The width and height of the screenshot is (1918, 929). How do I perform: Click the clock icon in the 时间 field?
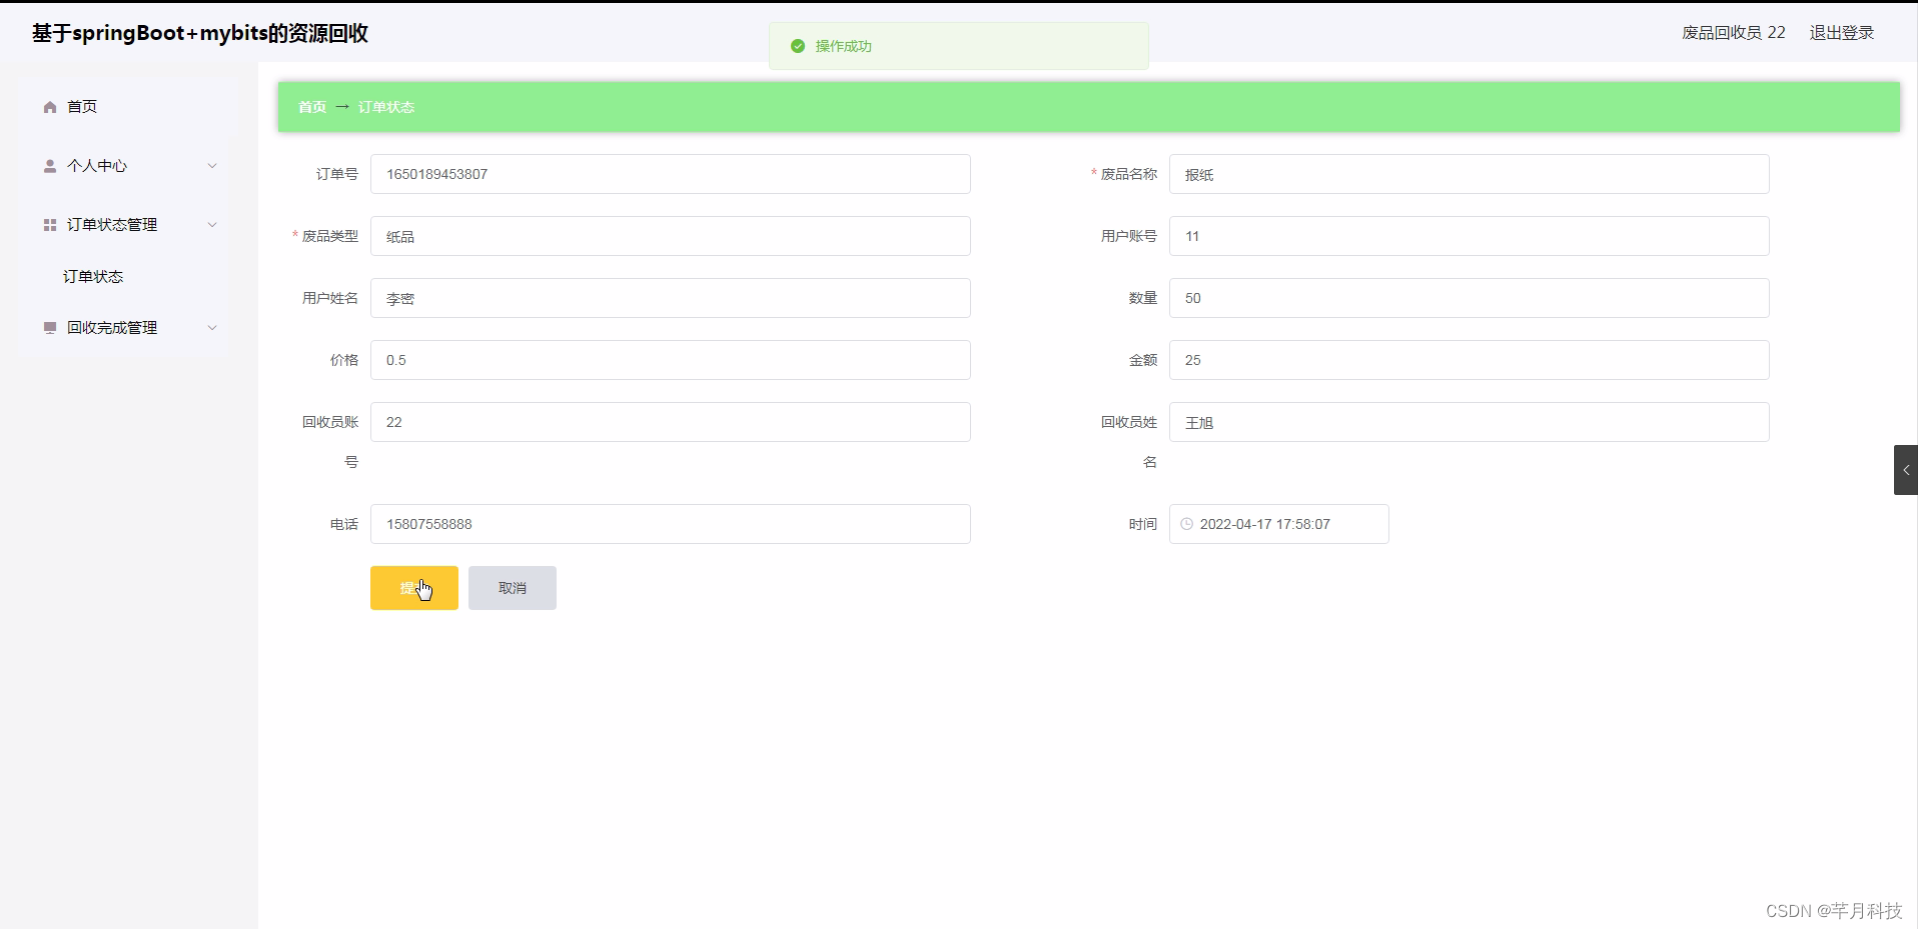[x=1186, y=523]
